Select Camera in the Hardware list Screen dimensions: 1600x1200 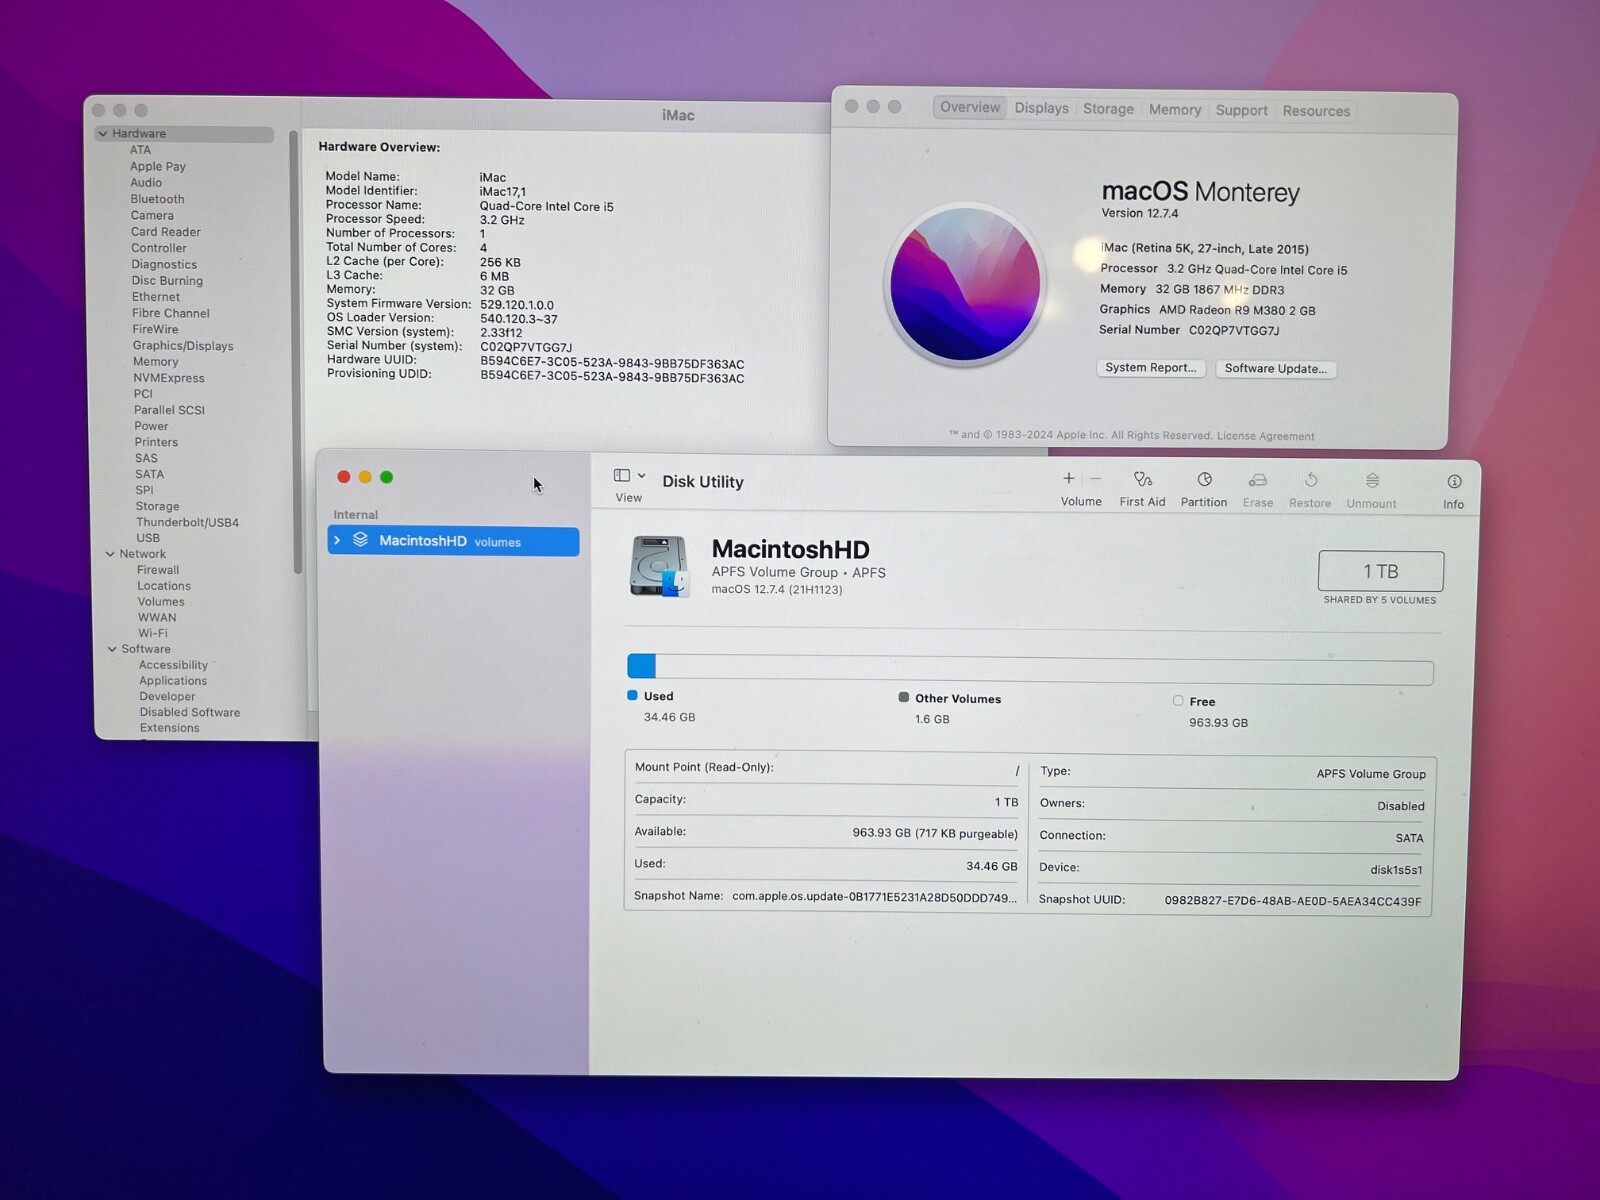(x=152, y=215)
